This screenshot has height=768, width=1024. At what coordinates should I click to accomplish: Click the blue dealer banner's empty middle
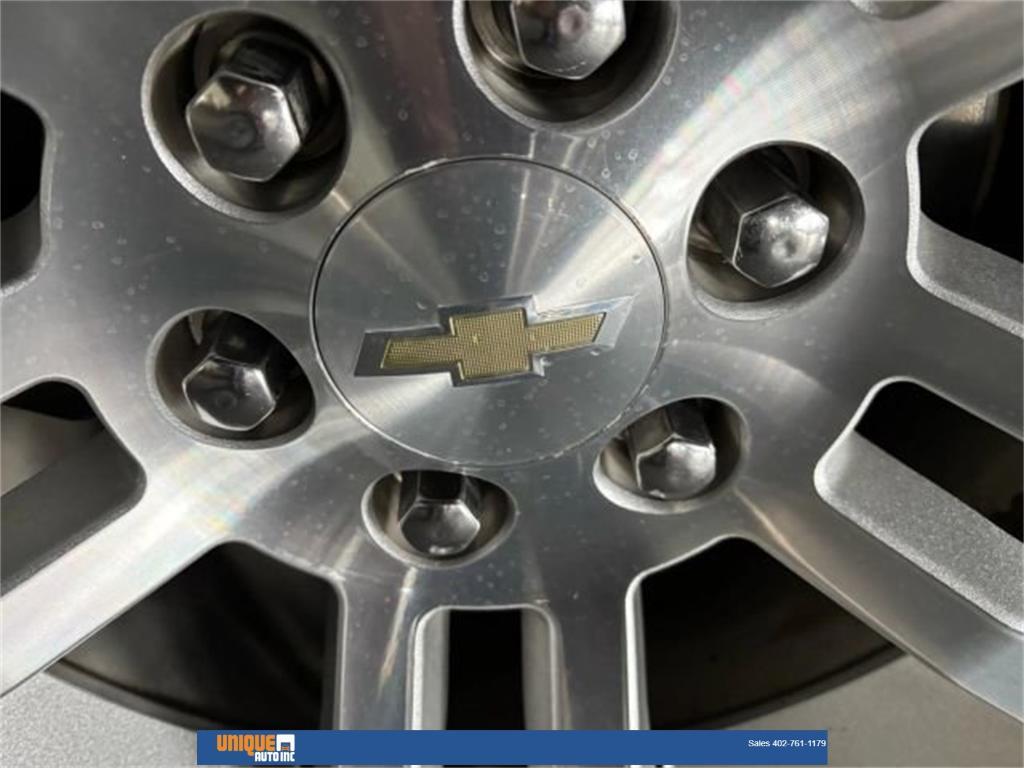point(520,748)
